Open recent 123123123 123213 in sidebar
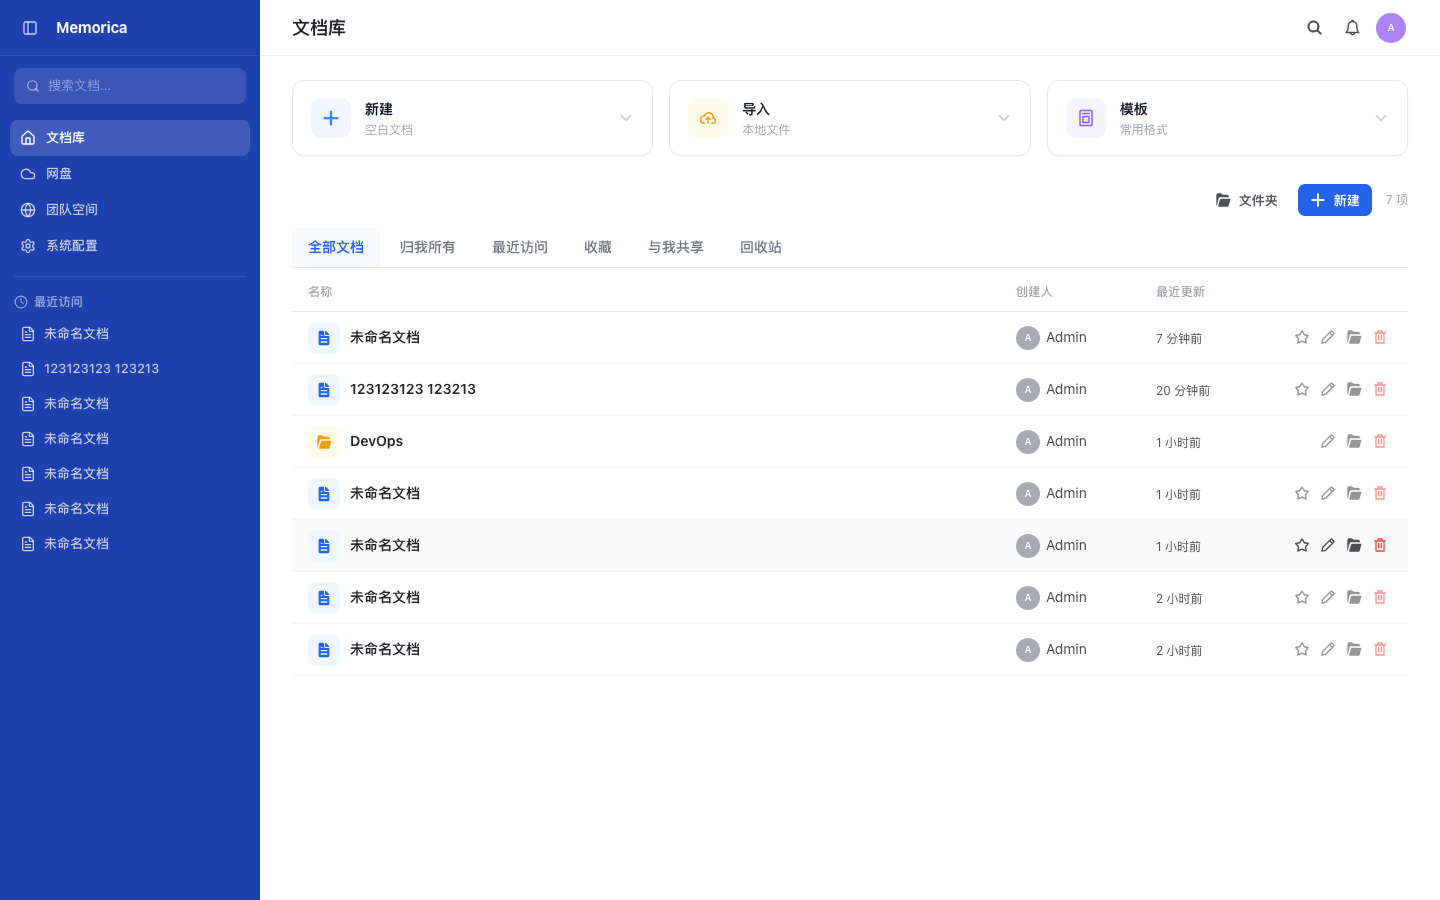The height and width of the screenshot is (900, 1440). (x=130, y=369)
